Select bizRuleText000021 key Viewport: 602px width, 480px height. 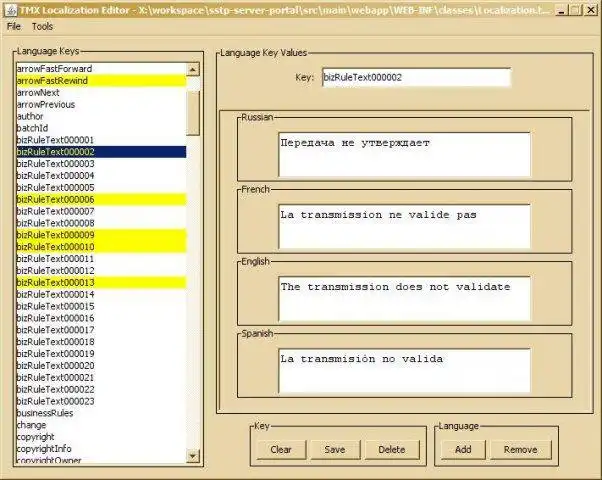point(101,378)
